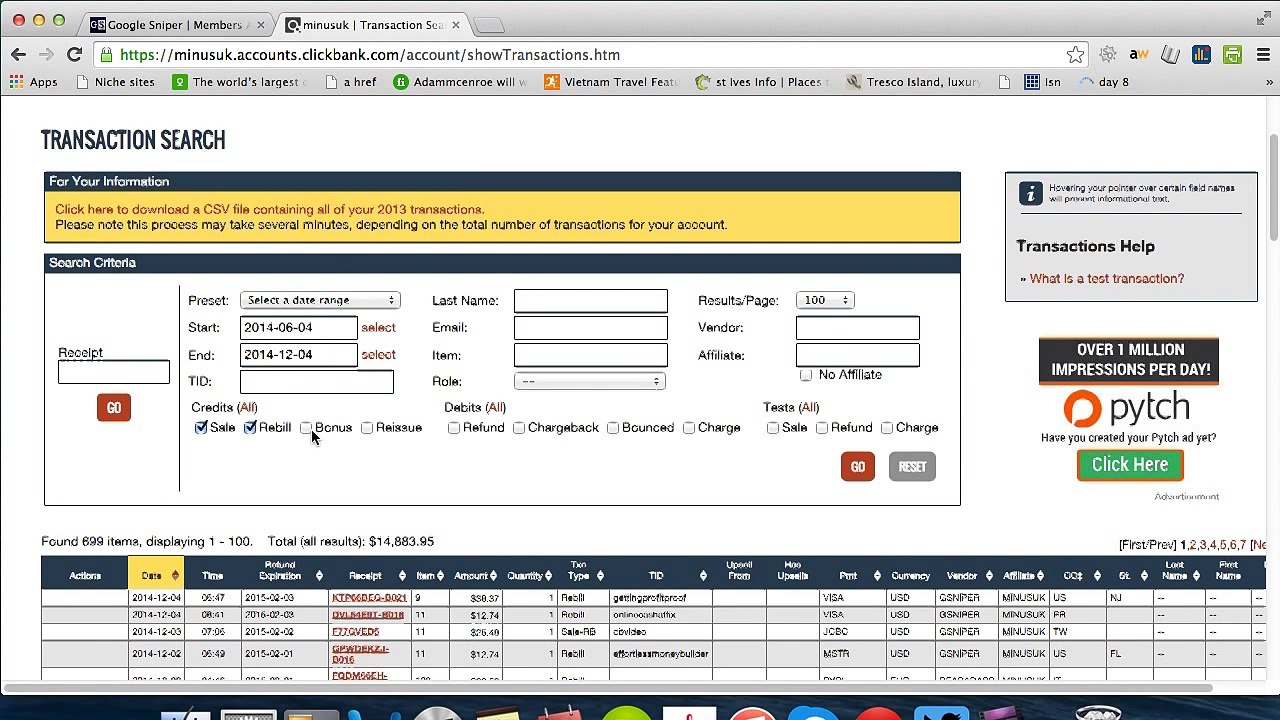Click the info icon in help panel
The image size is (1280, 720).
point(1030,192)
